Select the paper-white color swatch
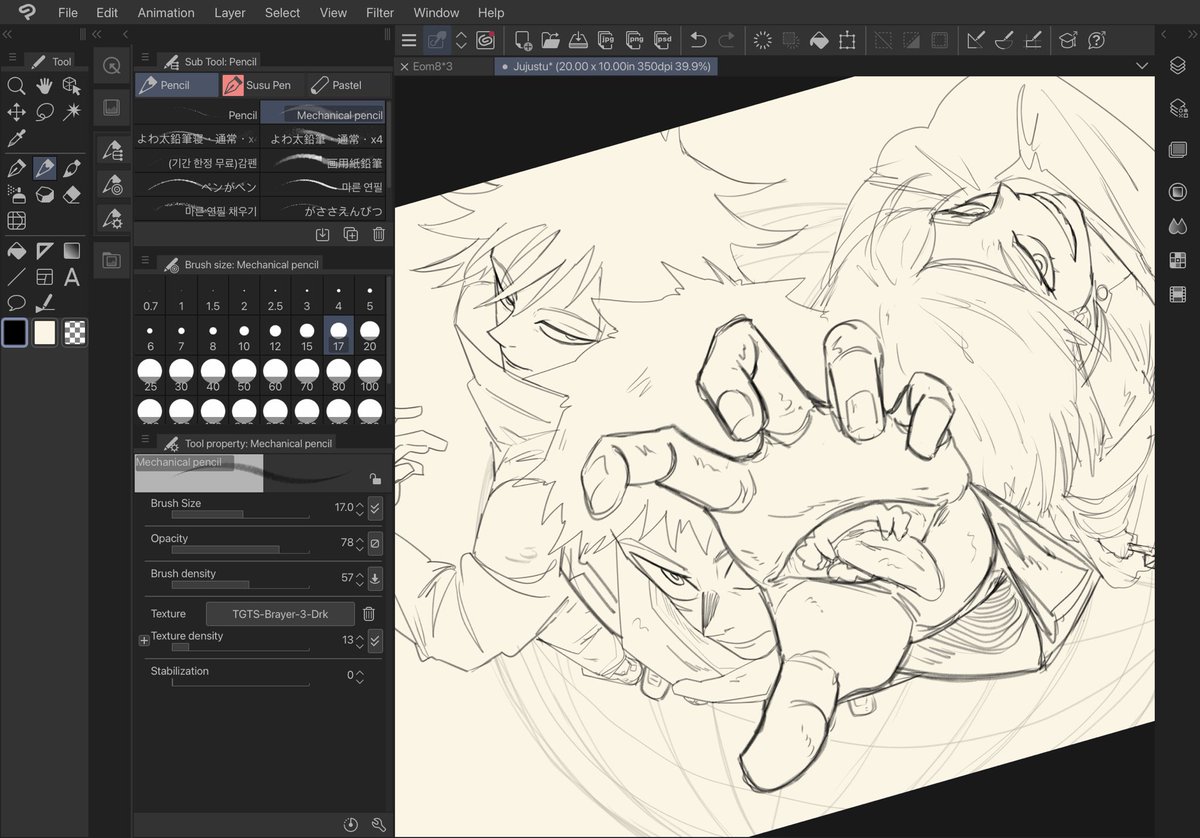 click(x=44, y=330)
